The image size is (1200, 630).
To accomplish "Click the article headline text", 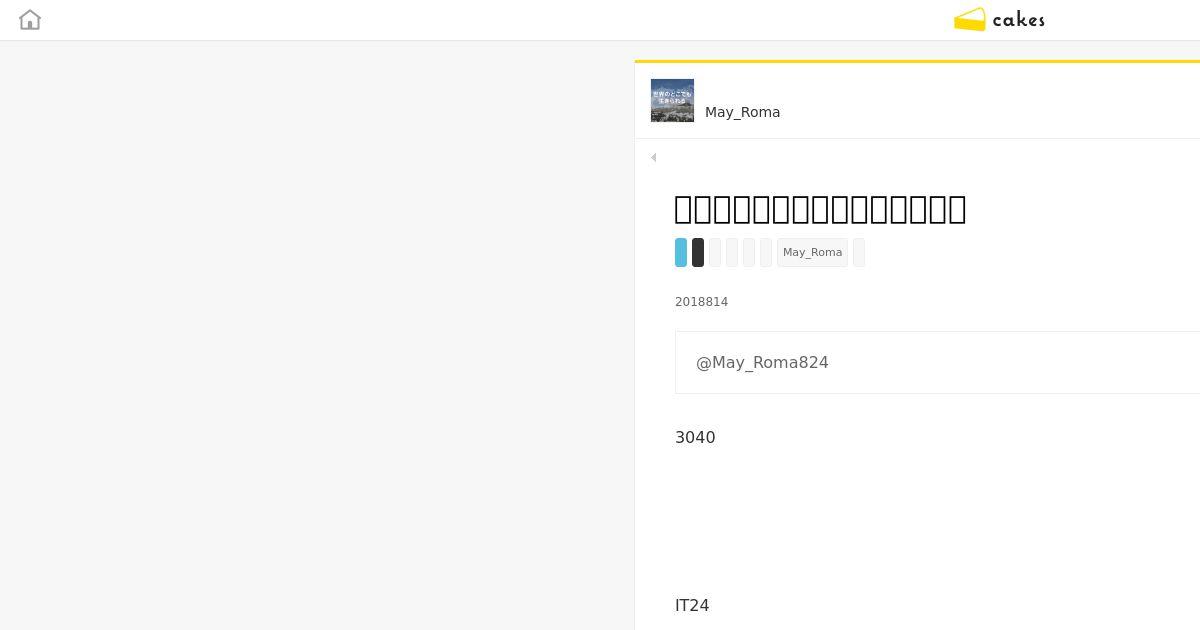I will click(820, 209).
